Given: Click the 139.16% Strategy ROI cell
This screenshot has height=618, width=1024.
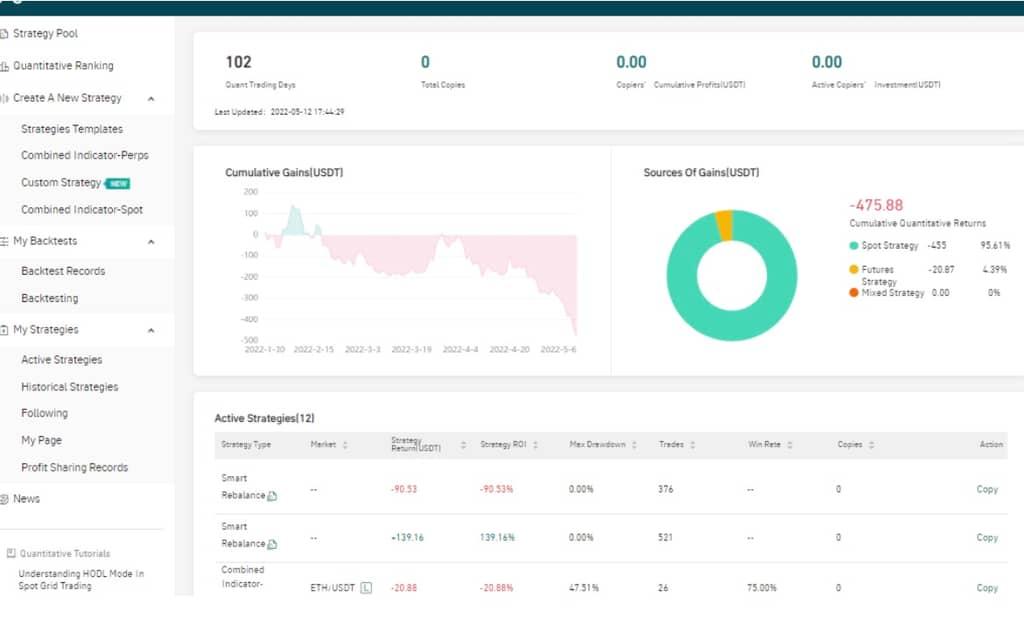Looking at the screenshot, I should pyautogui.click(x=497, y=538).
